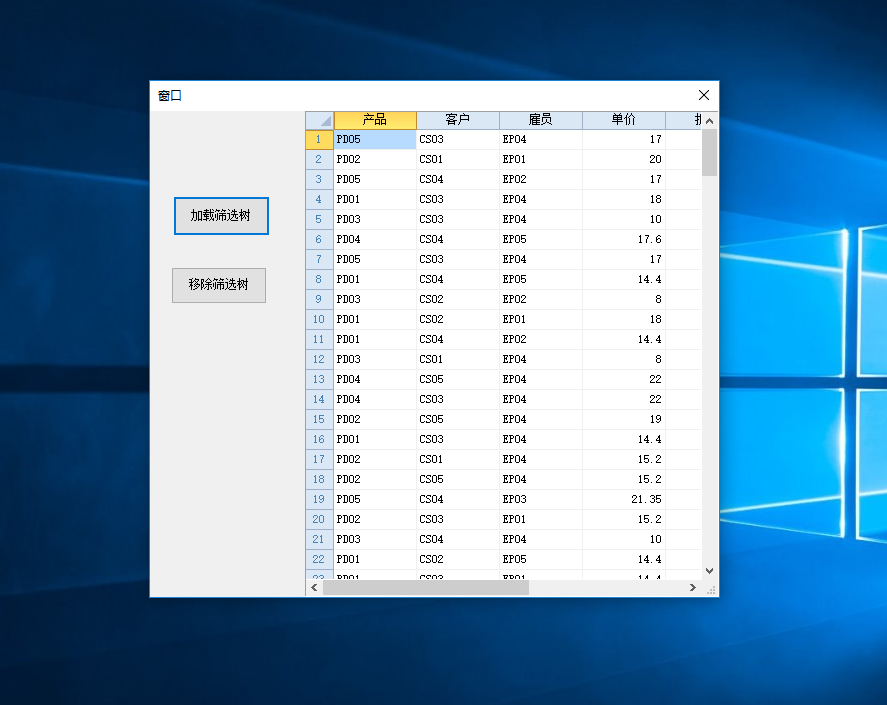The image size is (887, 705).
Task: Click the EP02 cell in row 3
Action: pyautogui.click(x=541, y=179)
